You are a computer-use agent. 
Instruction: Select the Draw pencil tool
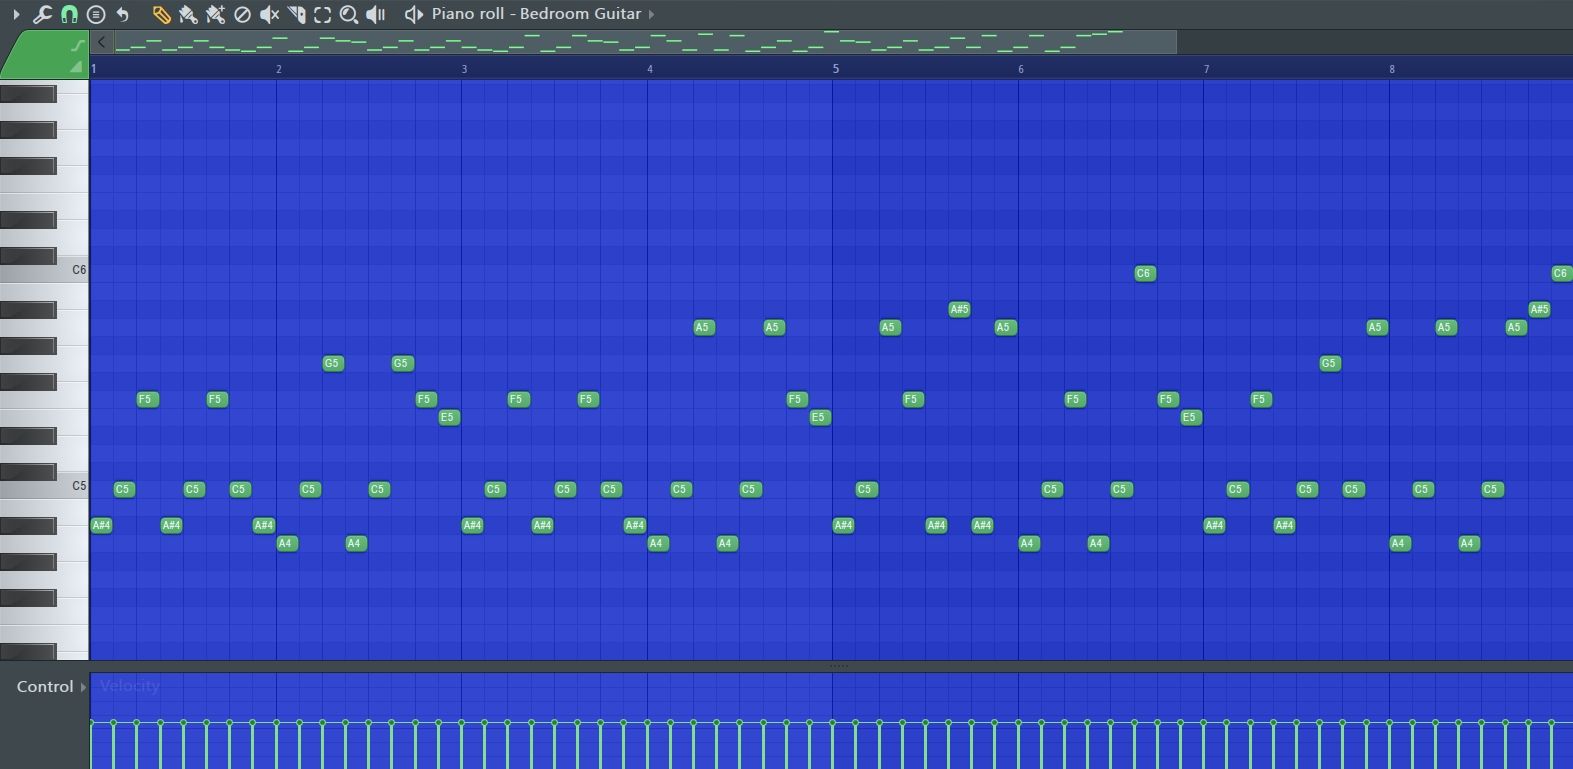click(161, 14)
